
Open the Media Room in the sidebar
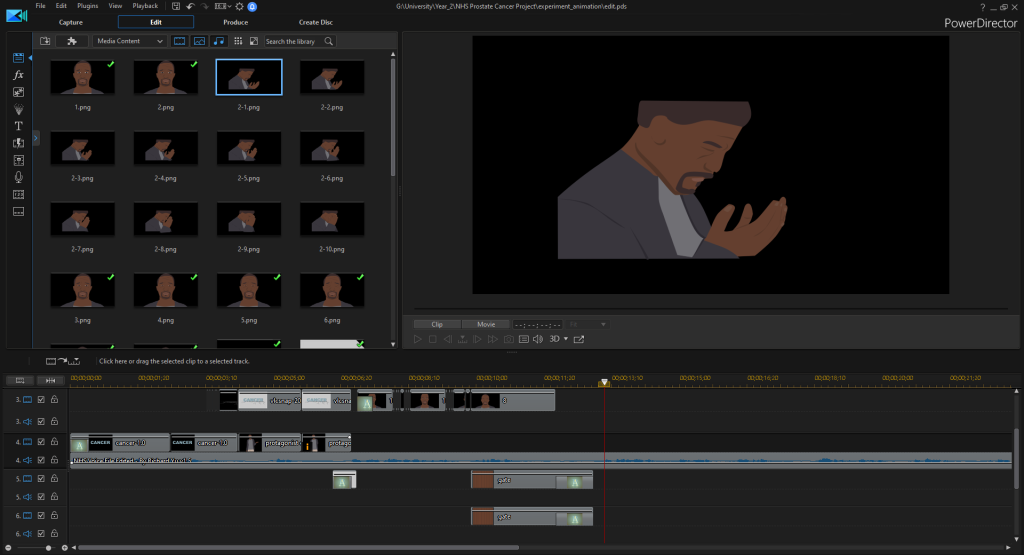tap(18, 58)
